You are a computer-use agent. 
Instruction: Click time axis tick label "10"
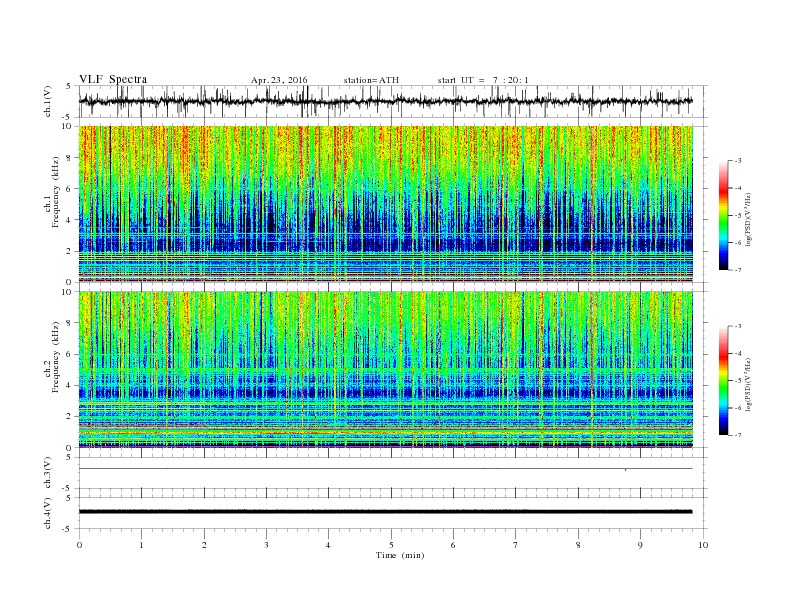coord(703,545)
